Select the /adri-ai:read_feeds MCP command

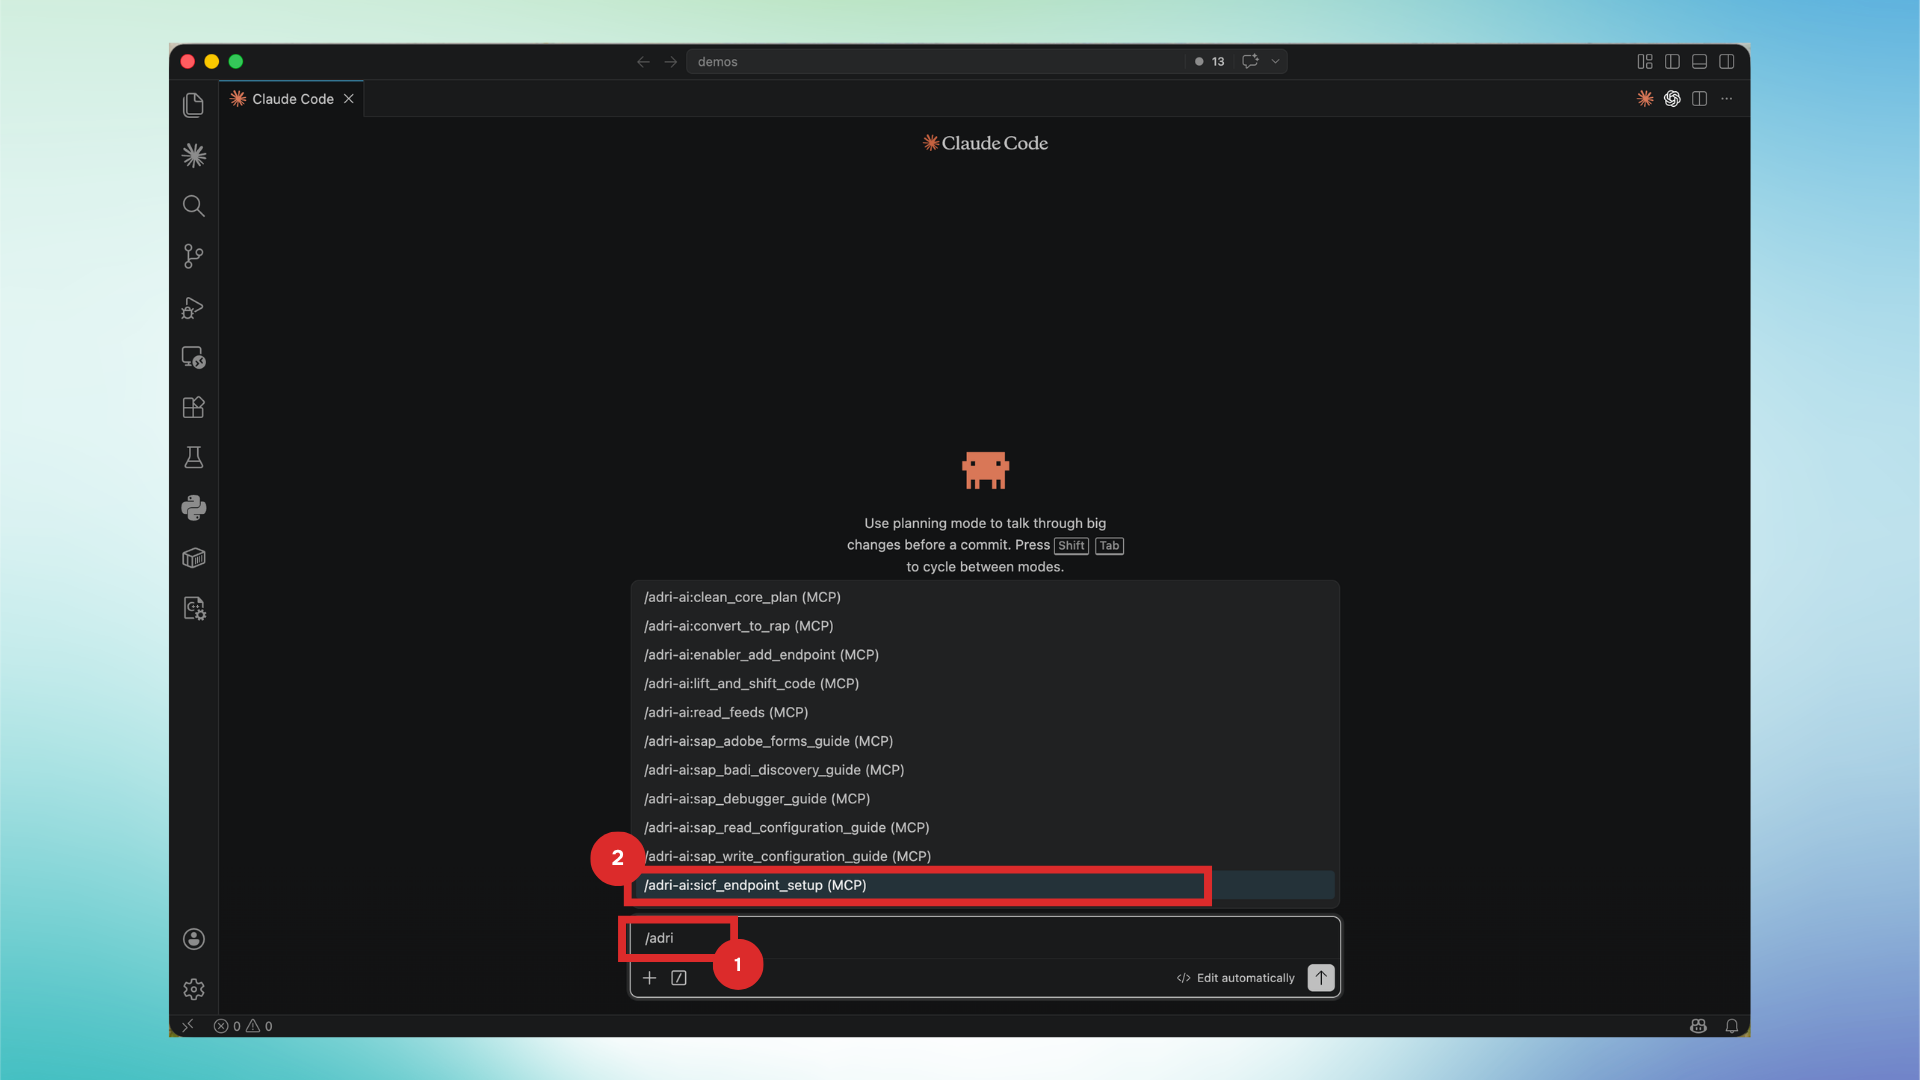(x=726, y=712)
